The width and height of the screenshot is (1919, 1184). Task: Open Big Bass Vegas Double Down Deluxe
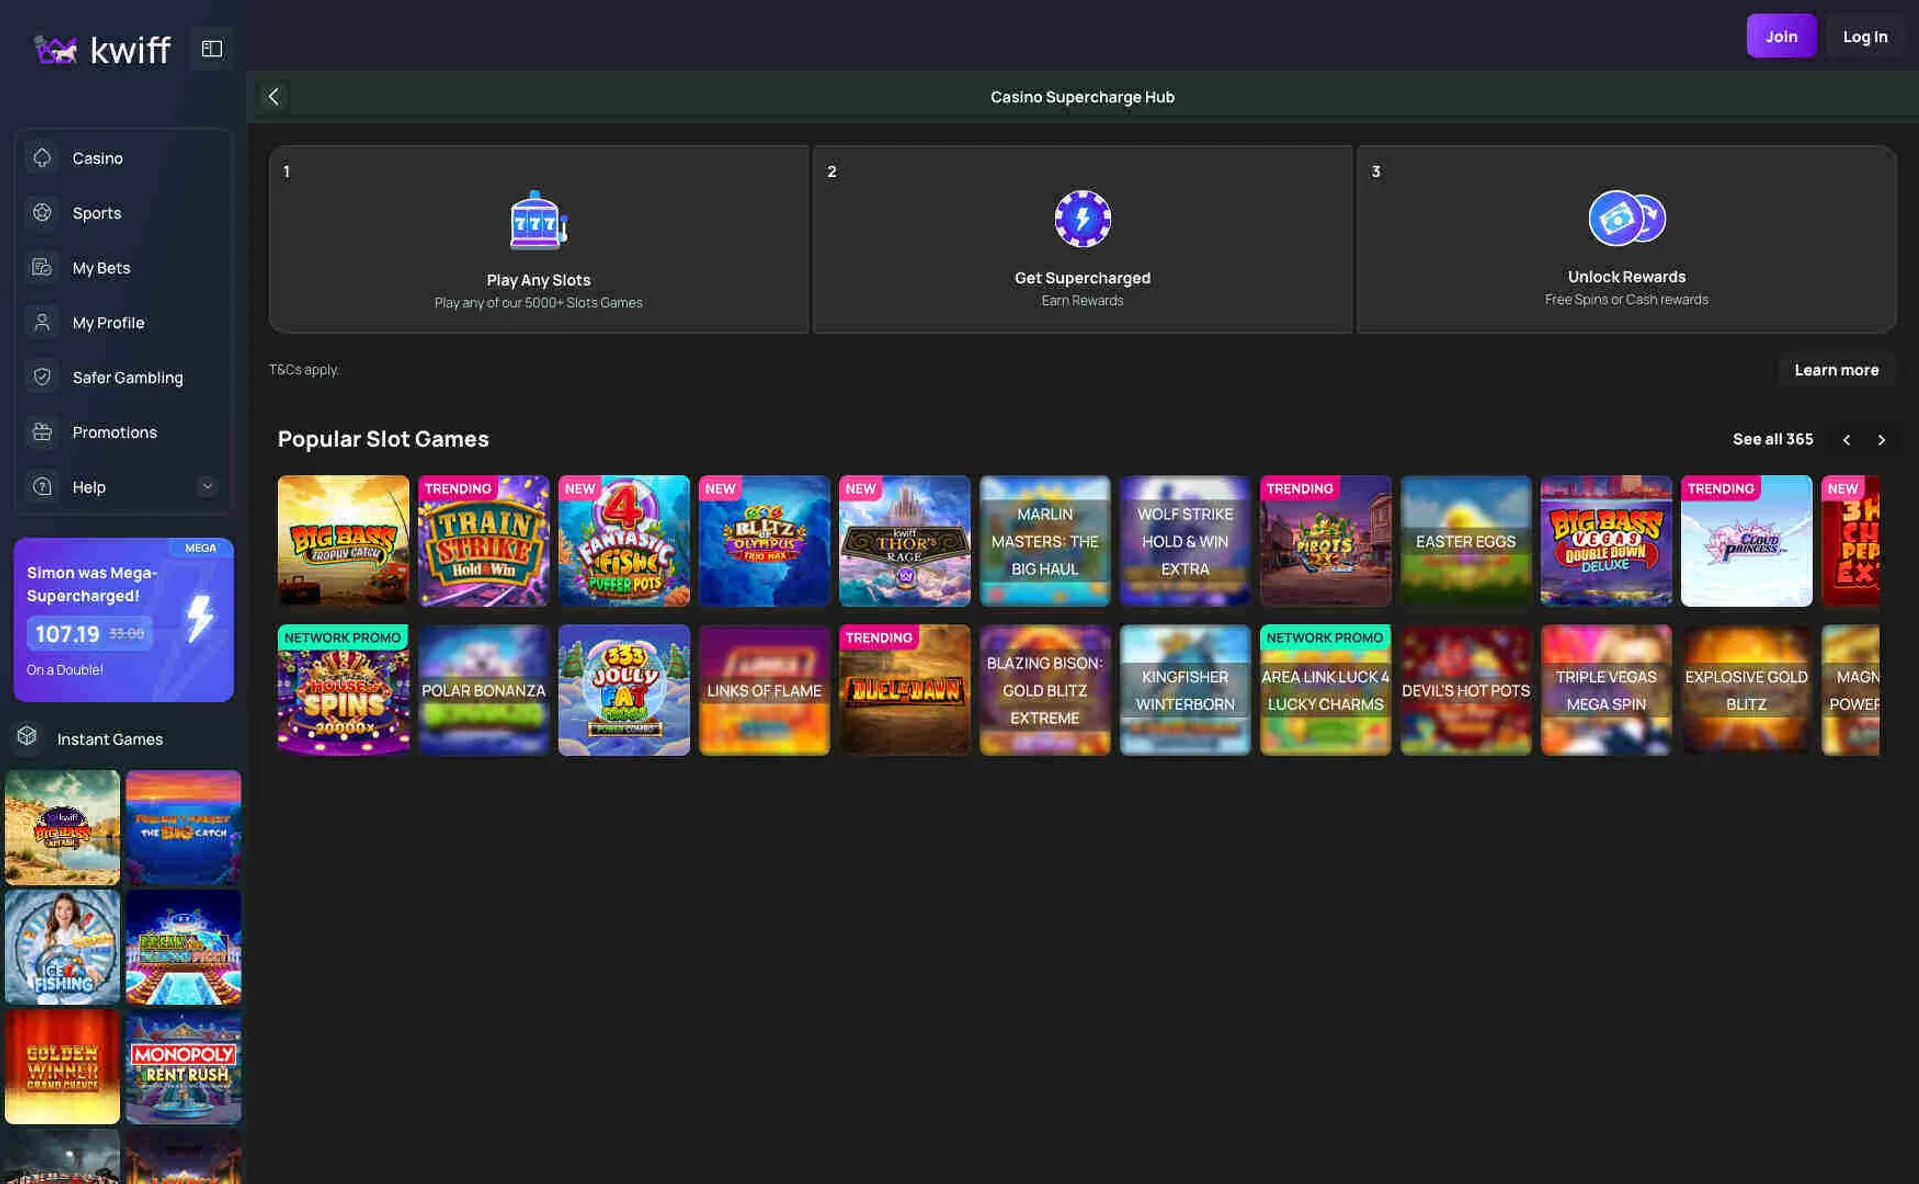coord(1606,541)
